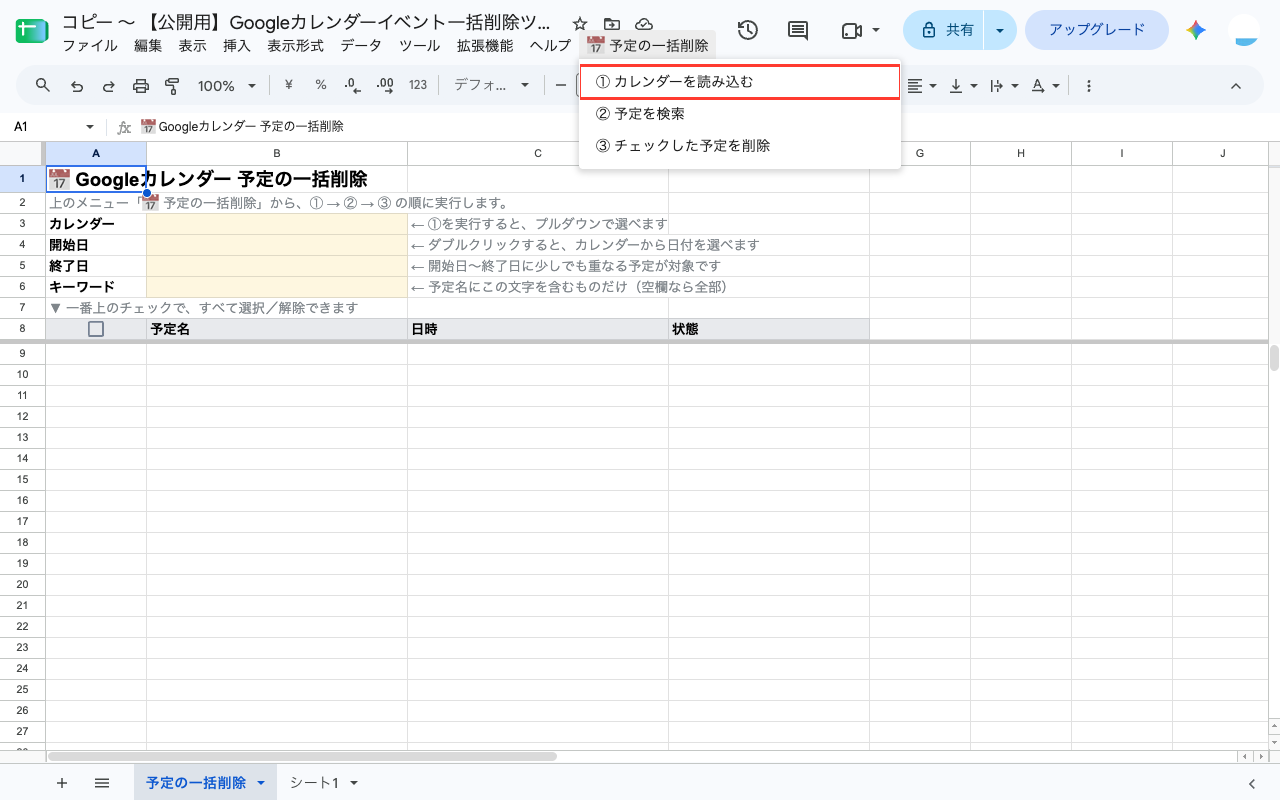Viewport: 1280px width, 800px height.
Task: Open the 123 number format menu
Action: (x=418, y=85)
